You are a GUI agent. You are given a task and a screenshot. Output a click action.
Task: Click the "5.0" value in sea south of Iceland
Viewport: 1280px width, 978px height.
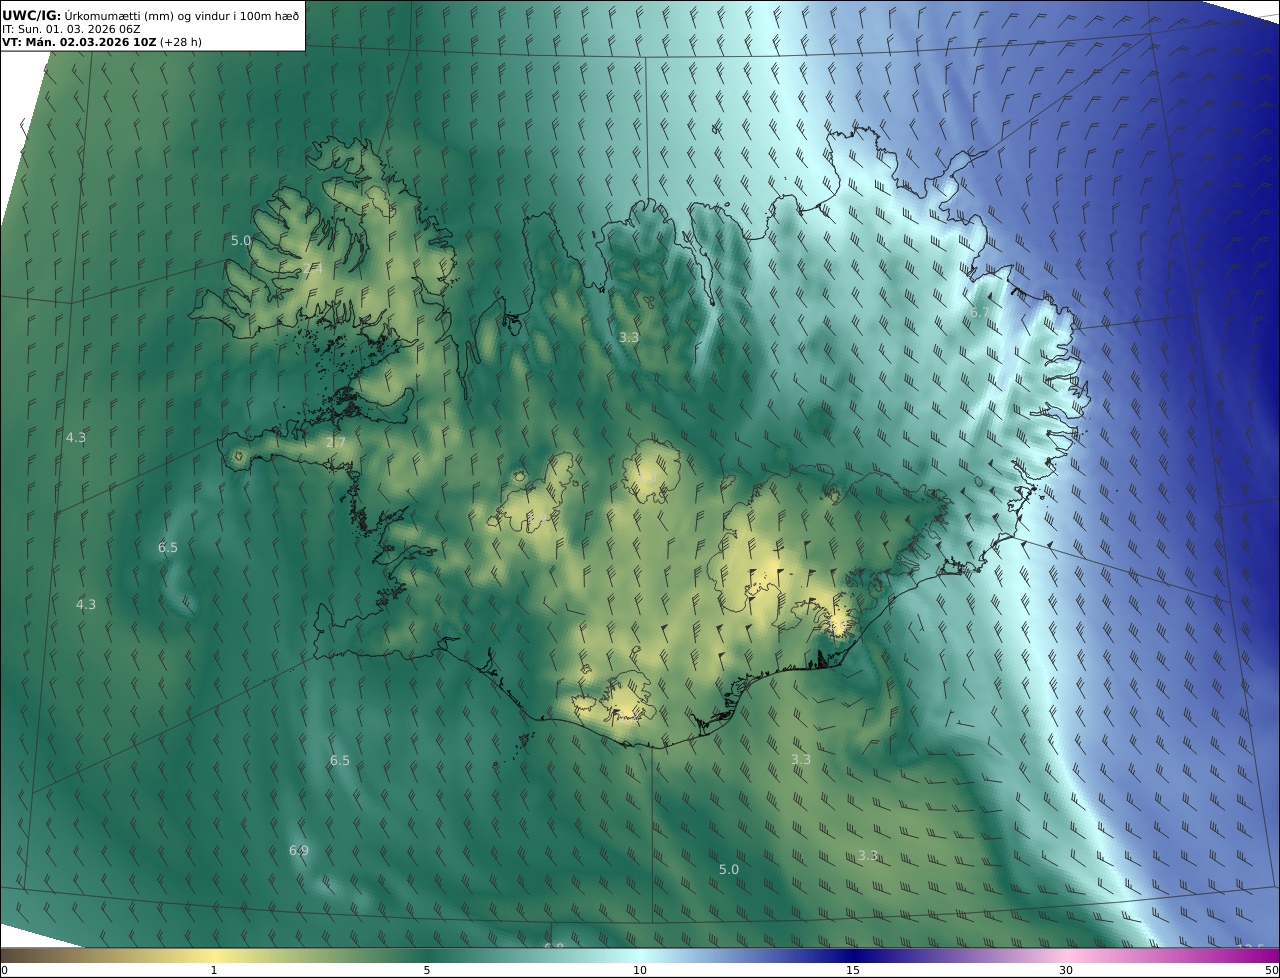coord(729,870)
